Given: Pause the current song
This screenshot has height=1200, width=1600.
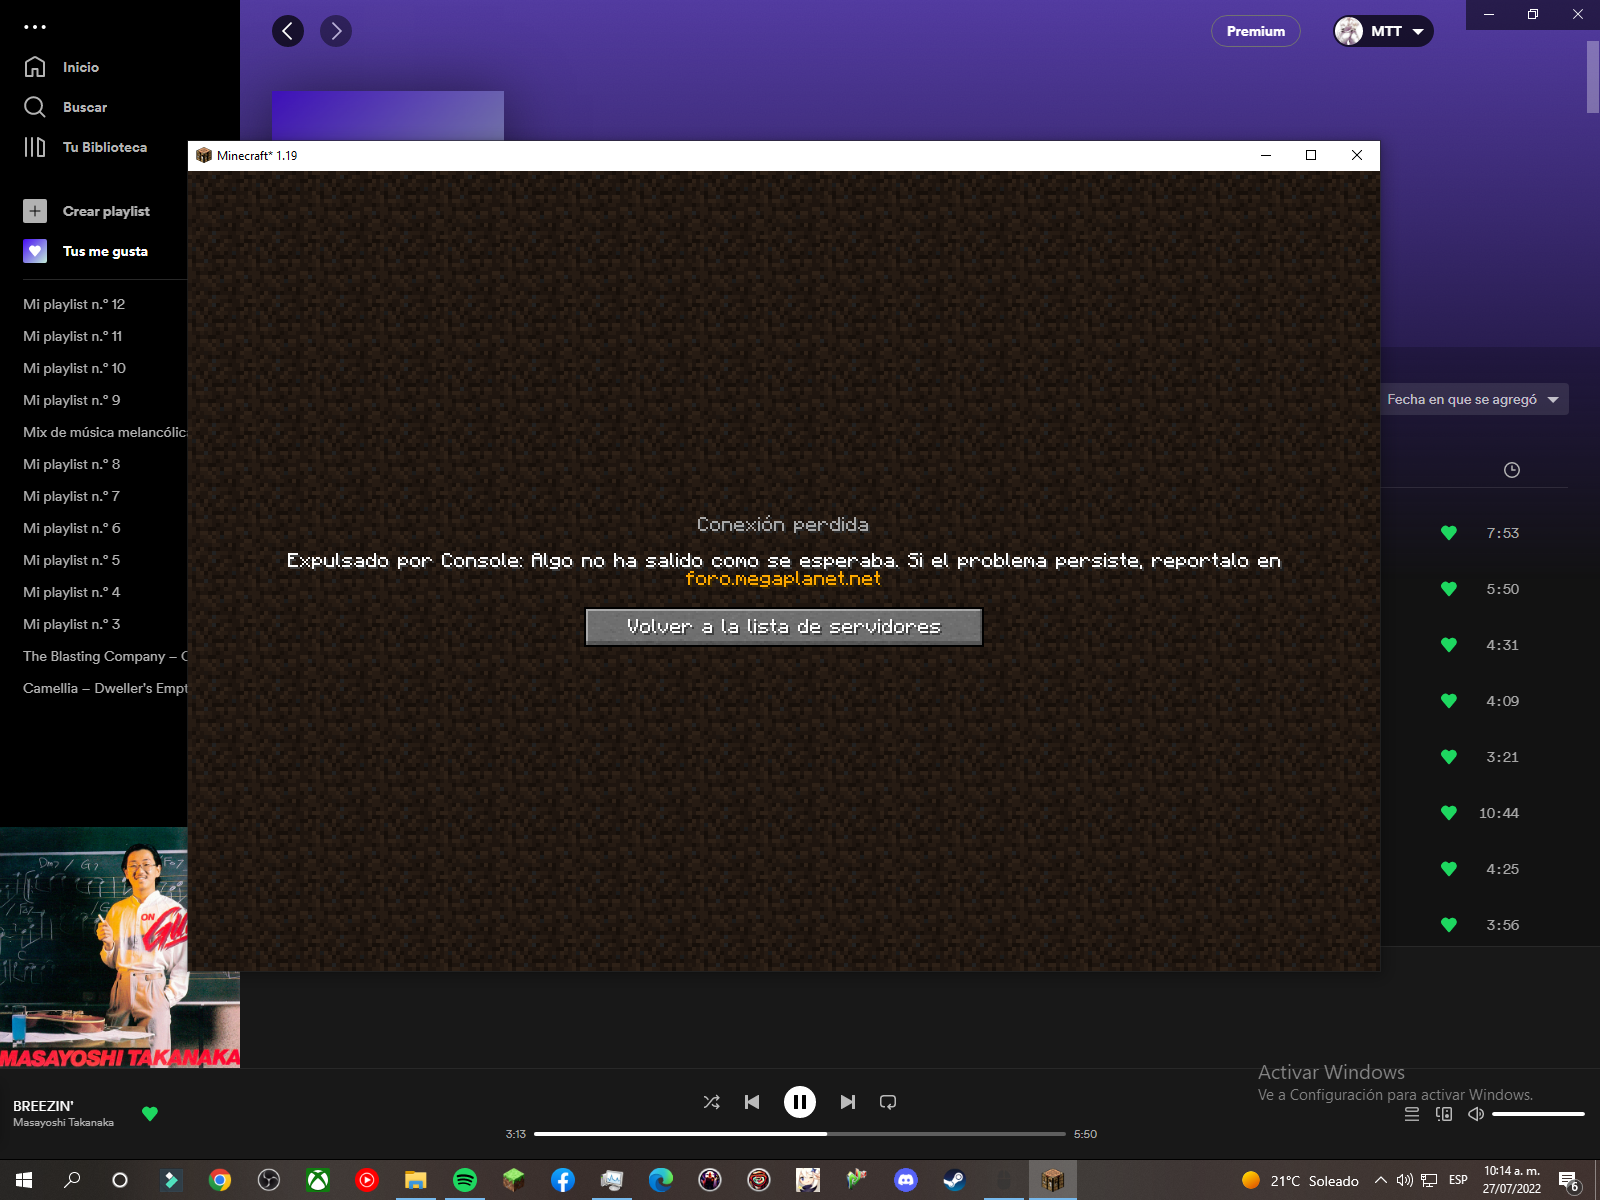Looking at the screenshot, I should click(x=799, y=1102).
